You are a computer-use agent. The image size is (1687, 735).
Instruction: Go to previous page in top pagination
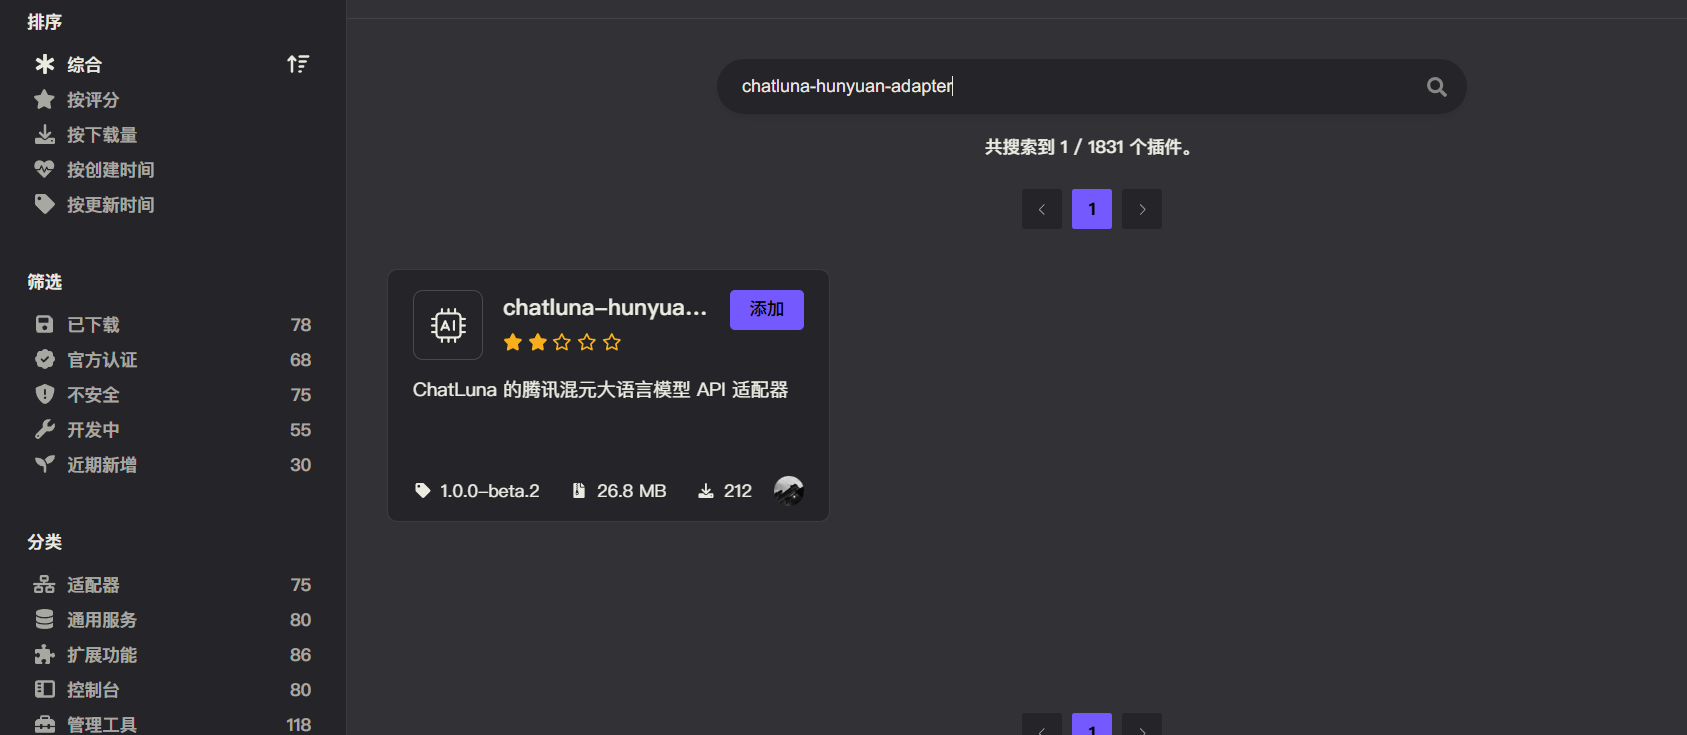(1042, 209)
